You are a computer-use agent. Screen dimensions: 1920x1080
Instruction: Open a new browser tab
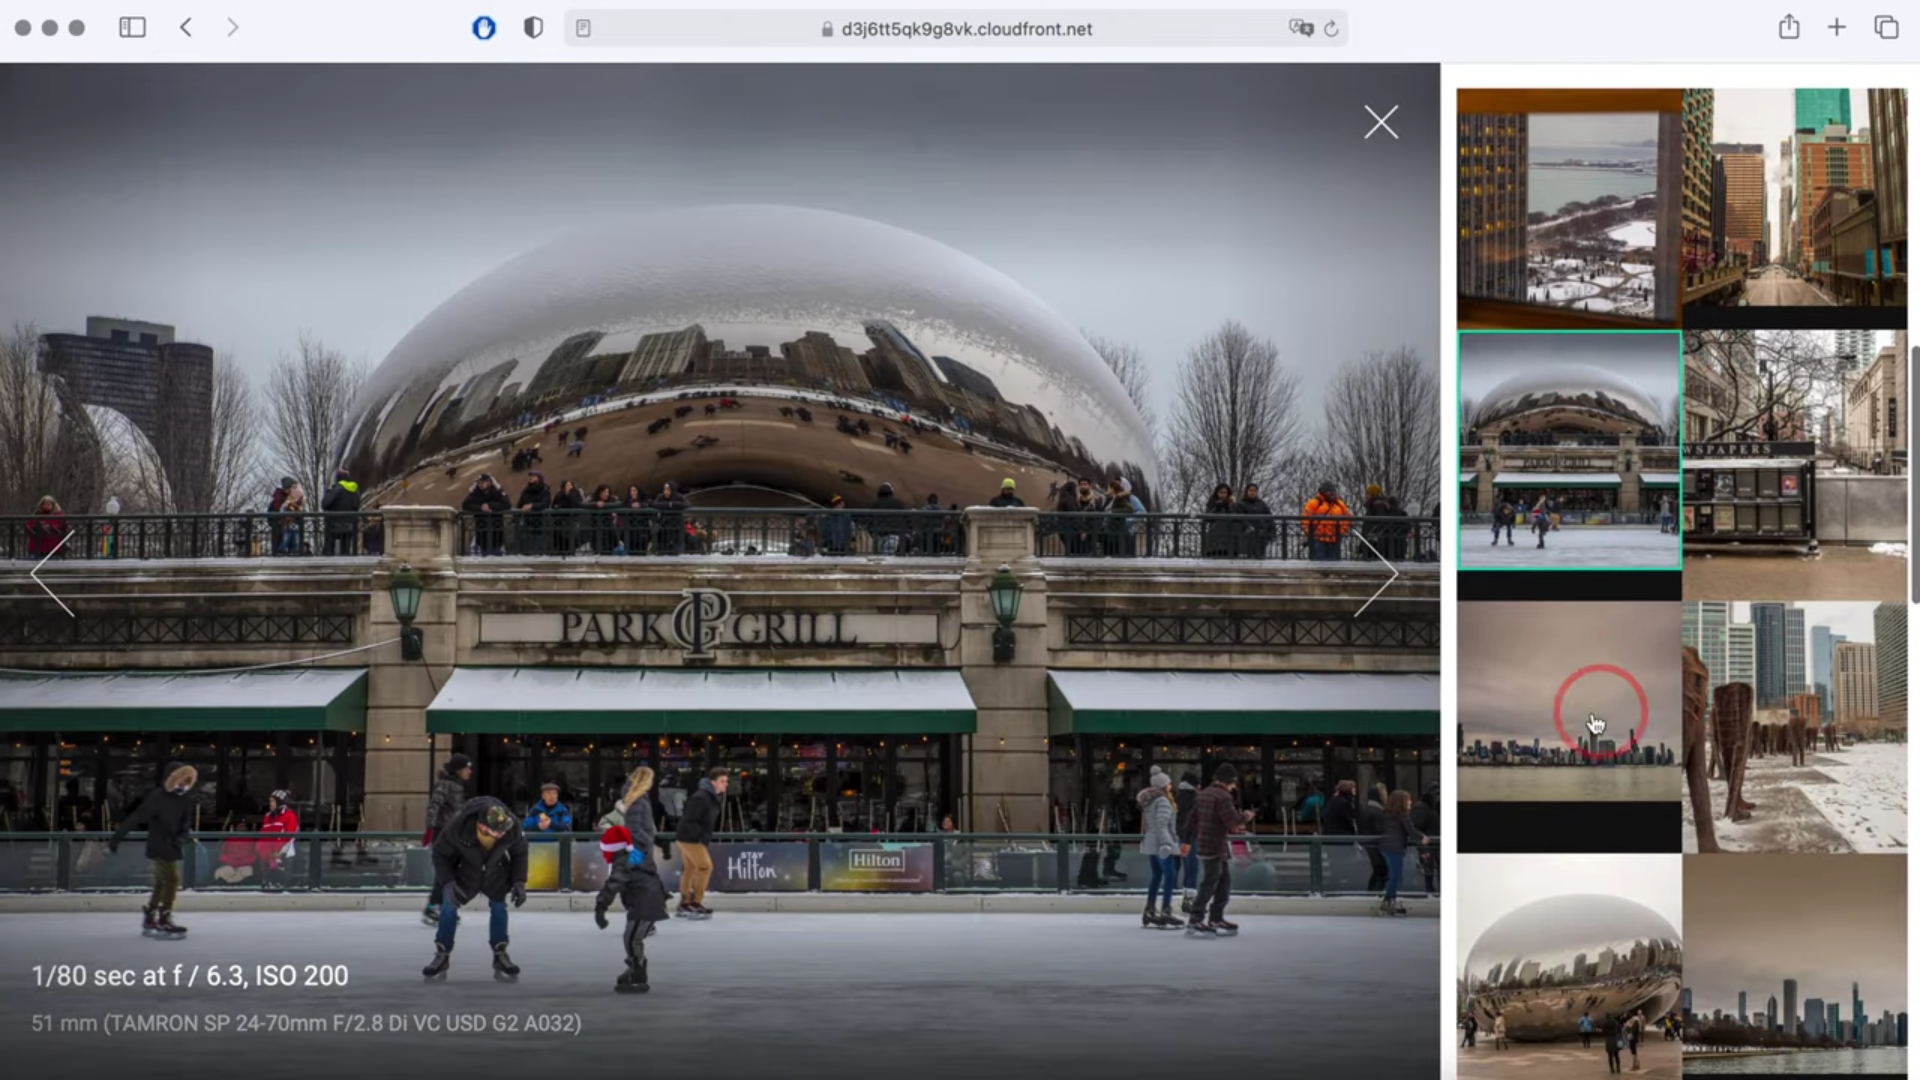click(1837, 28)
